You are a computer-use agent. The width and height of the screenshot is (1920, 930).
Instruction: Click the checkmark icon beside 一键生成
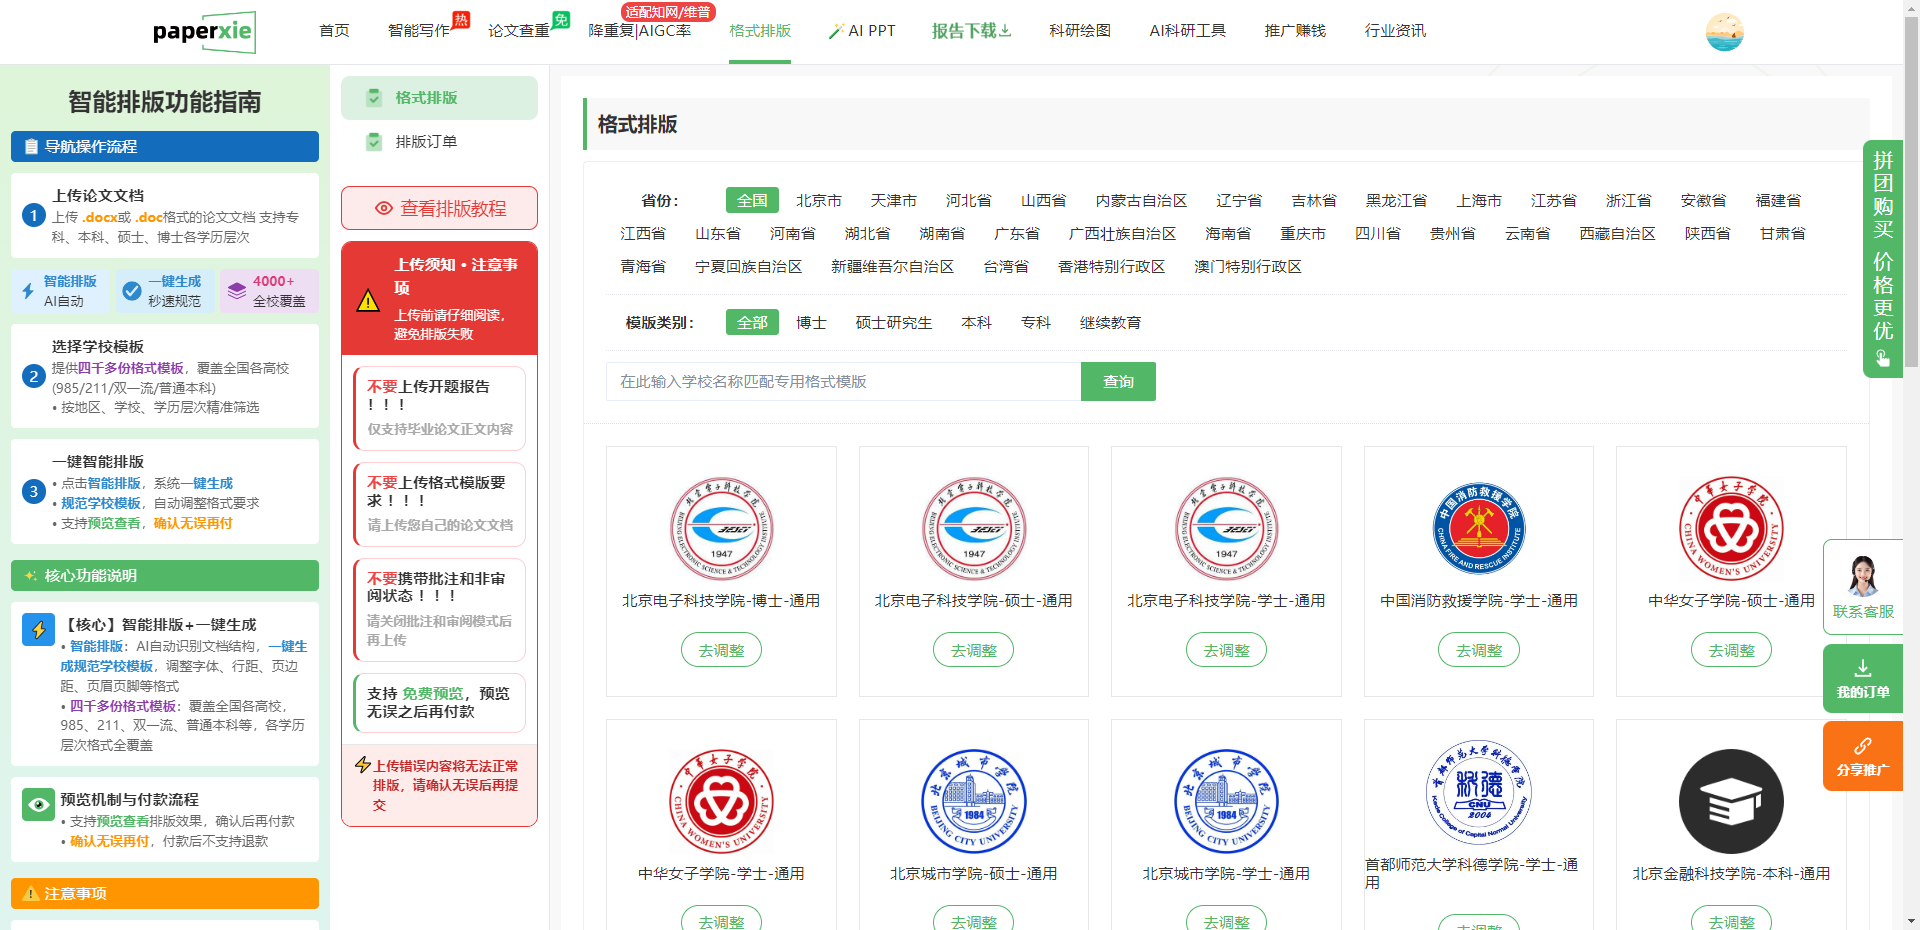coord(131,291)
